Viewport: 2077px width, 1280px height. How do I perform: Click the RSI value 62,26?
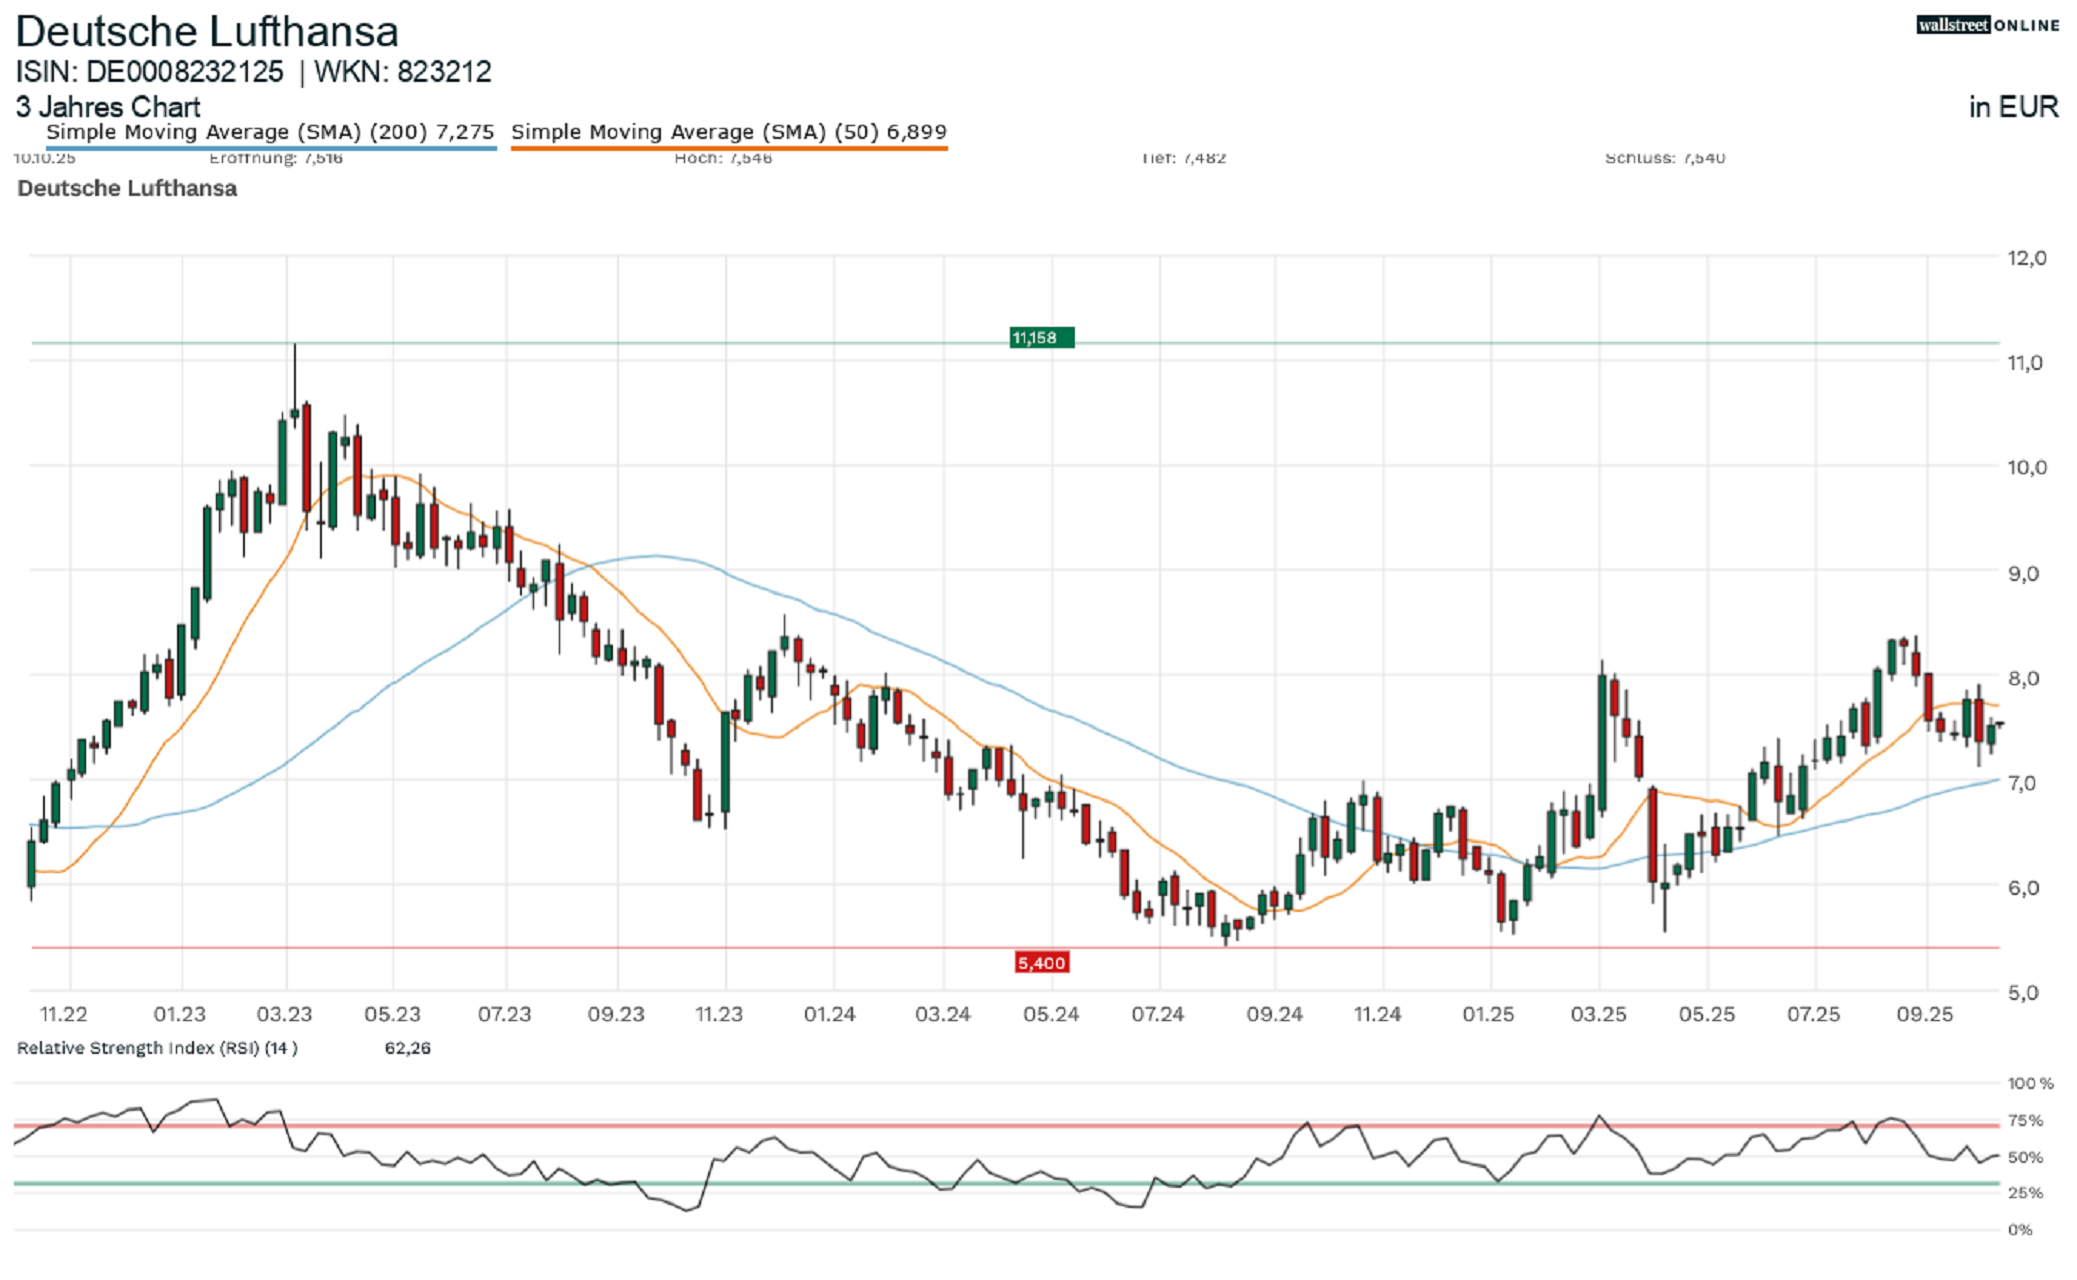[407, 1048]
